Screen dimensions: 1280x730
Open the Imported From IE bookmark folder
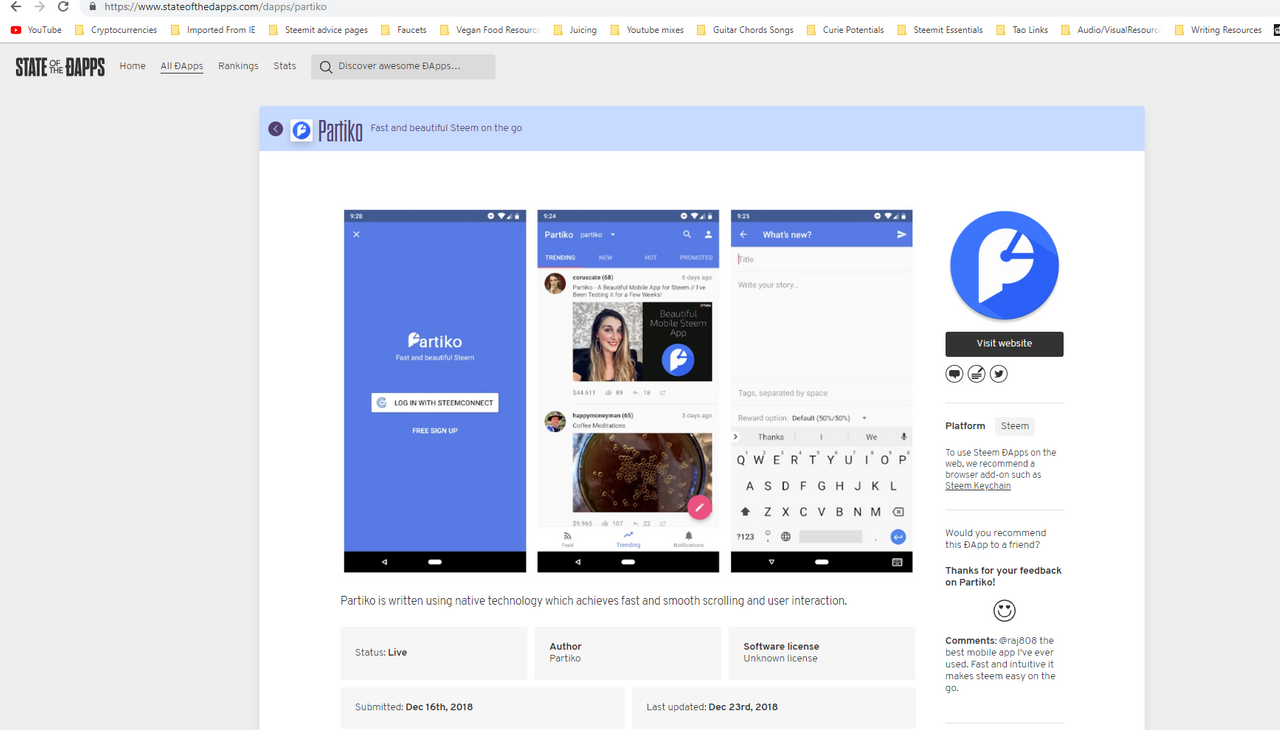(213, 30)
